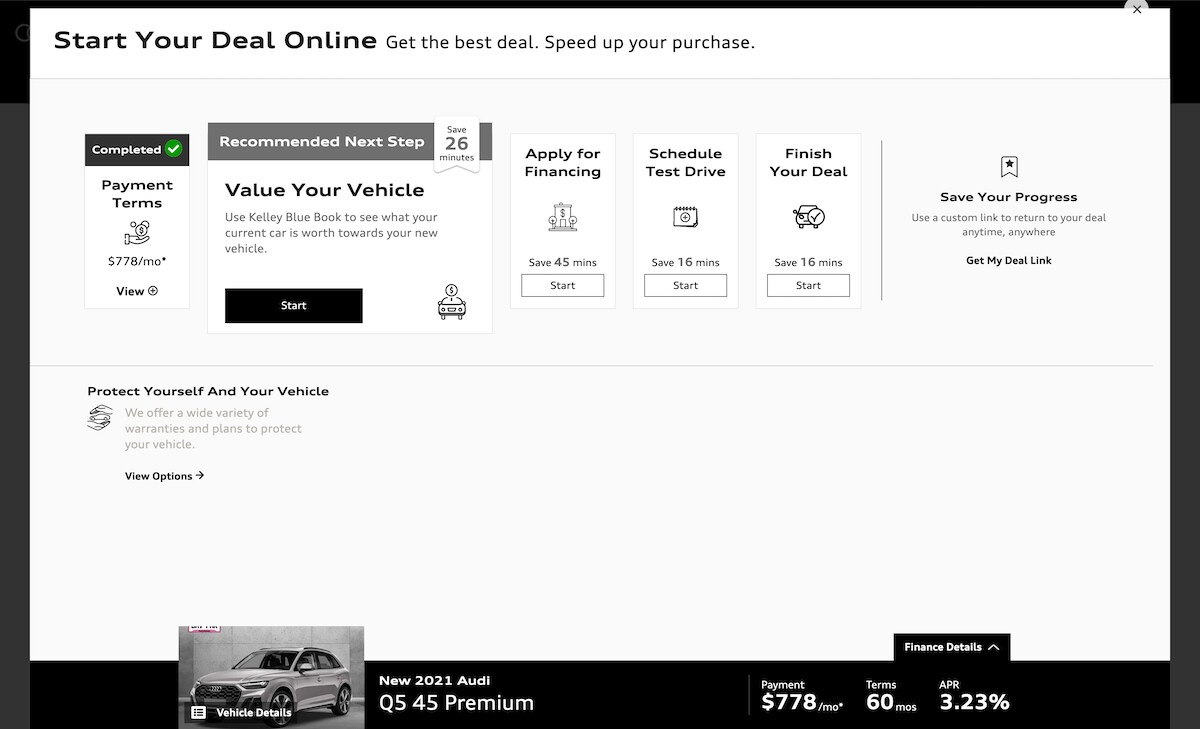Click the Finish Your Deal car-check icon
The height and width of the screenshot is (729, 1200).
pyautogui.click(x=808, y=216)
